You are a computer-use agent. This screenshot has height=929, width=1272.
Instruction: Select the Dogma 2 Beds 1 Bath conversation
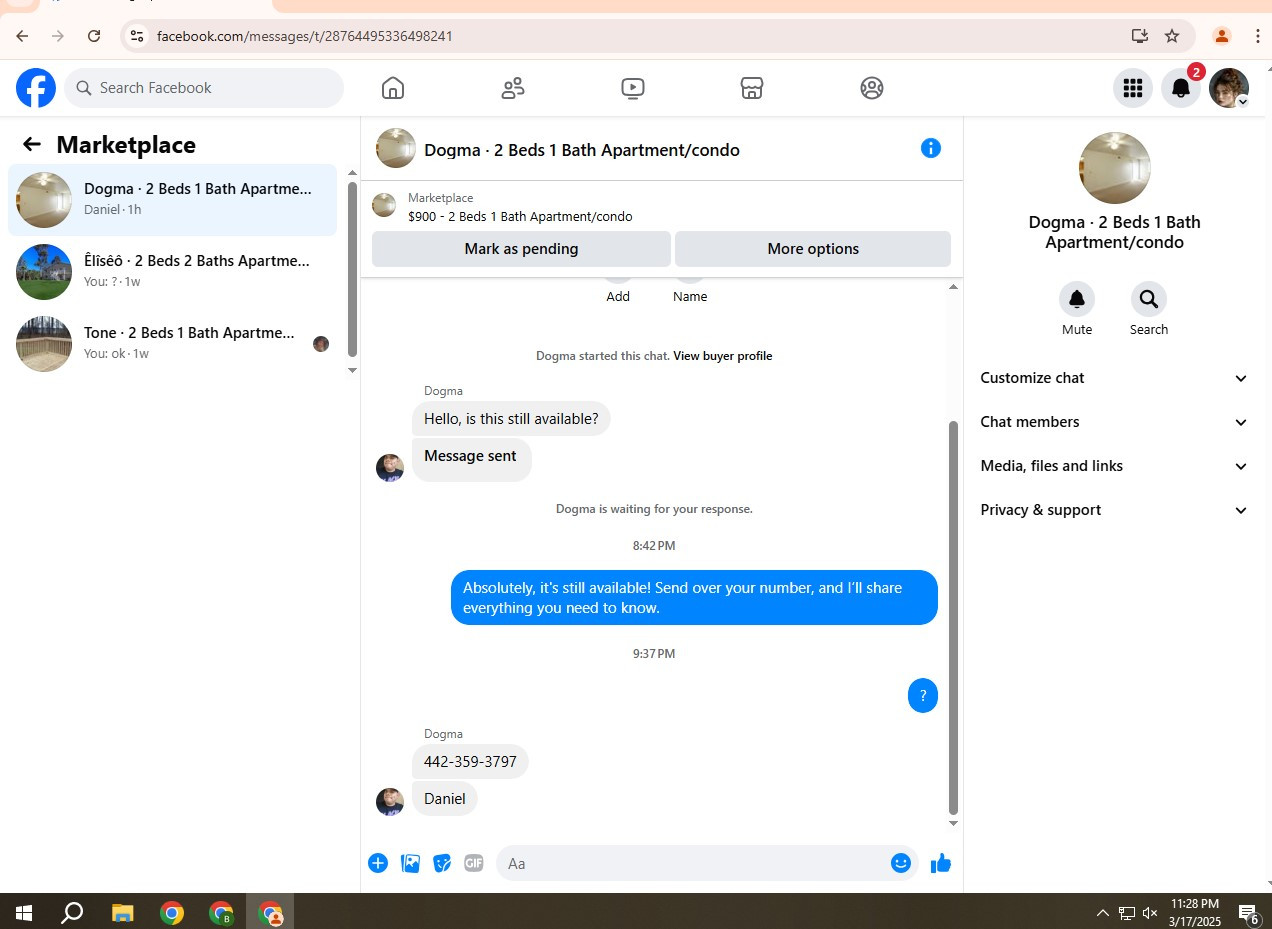point(173,199)
